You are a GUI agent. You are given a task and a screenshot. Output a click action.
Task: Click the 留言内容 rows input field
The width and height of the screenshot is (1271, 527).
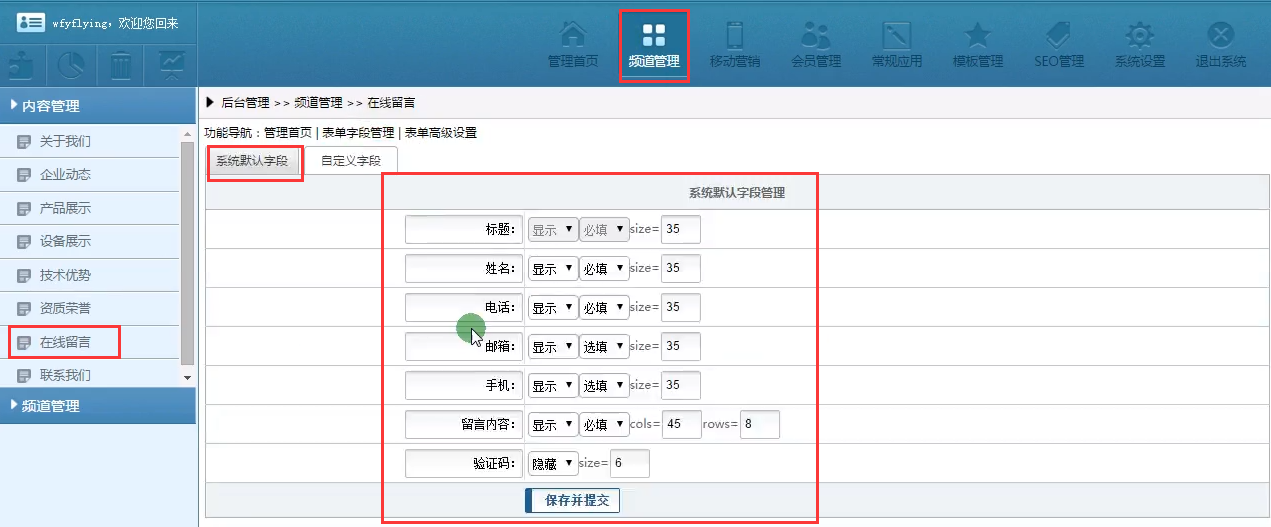click(x=759, y=425)
